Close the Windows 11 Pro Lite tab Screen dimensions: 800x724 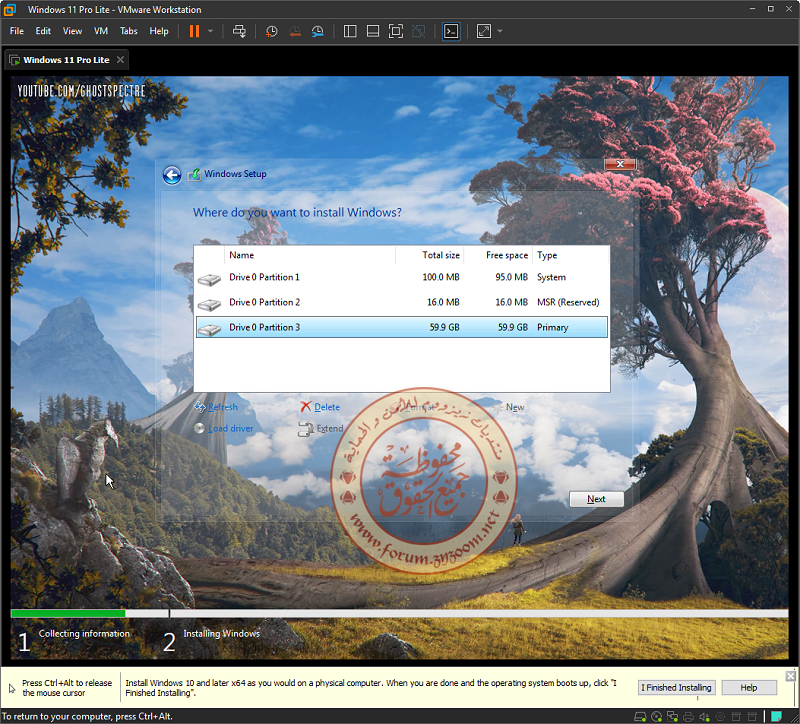click(120, 60)
